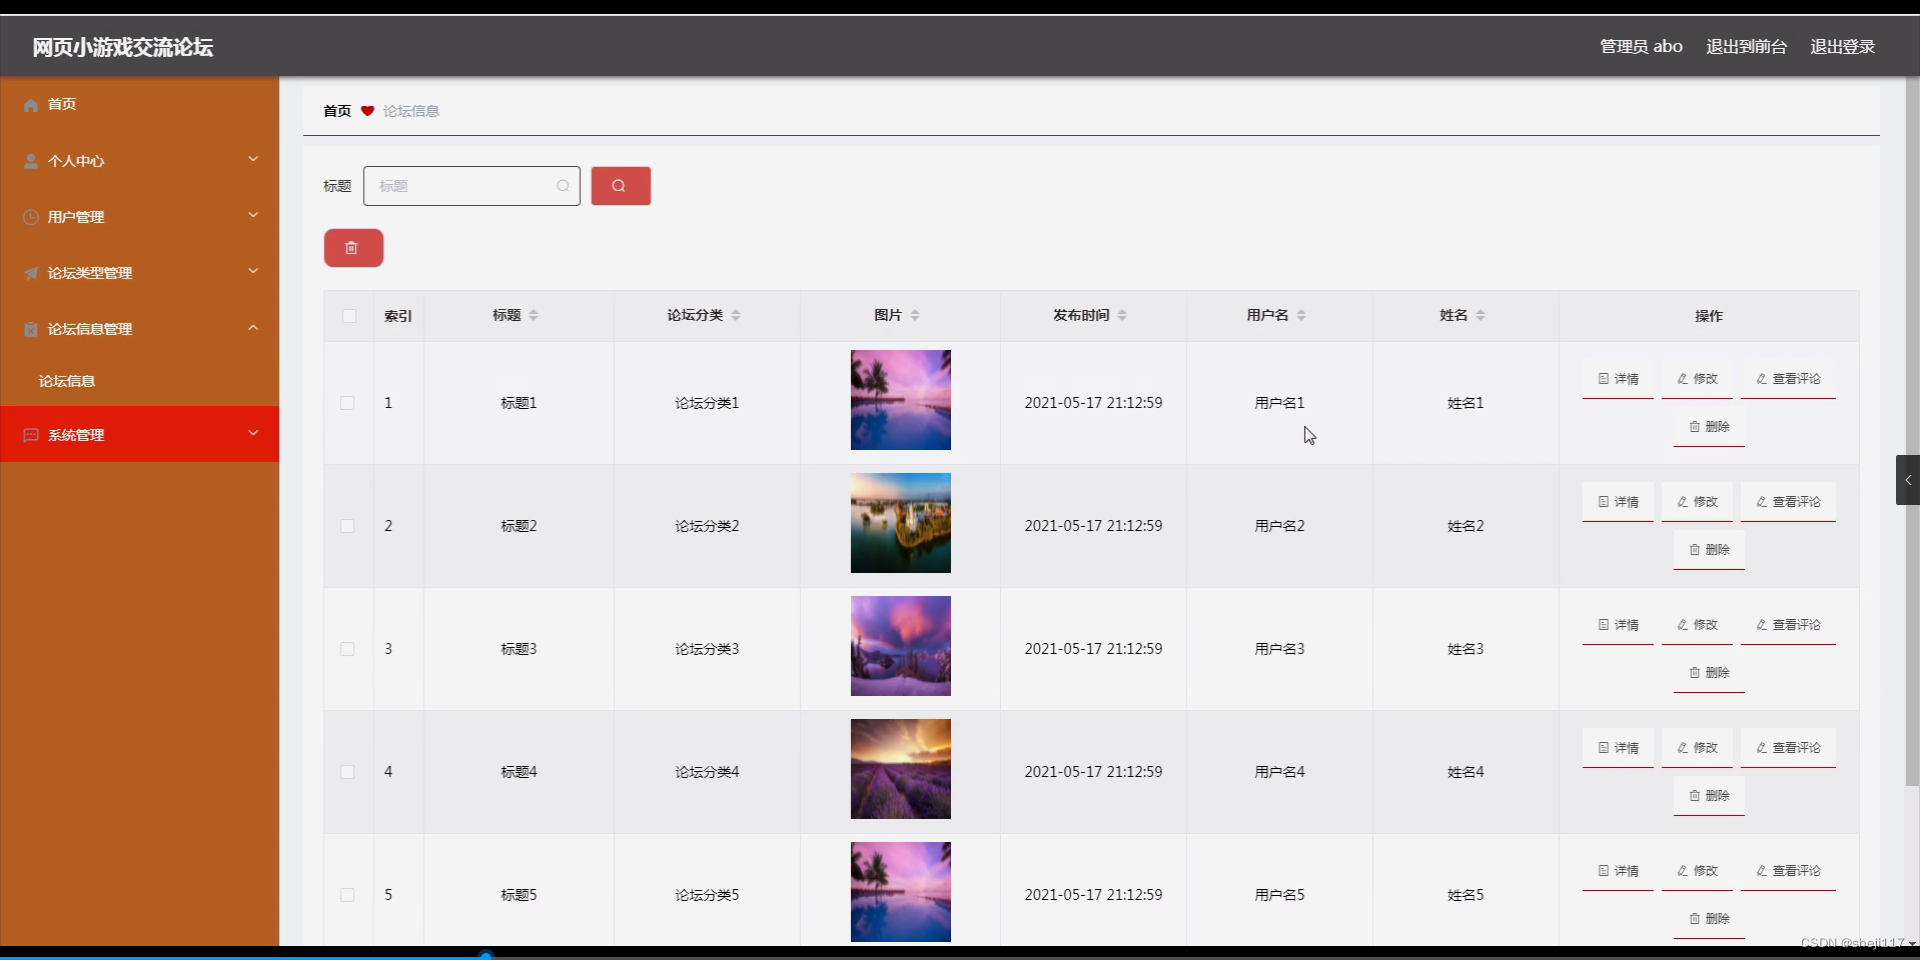This screenshot has height=960, width=1920.
Task: Open the collapsed right side panel arrow
Action: click(x=1908, y=480)
